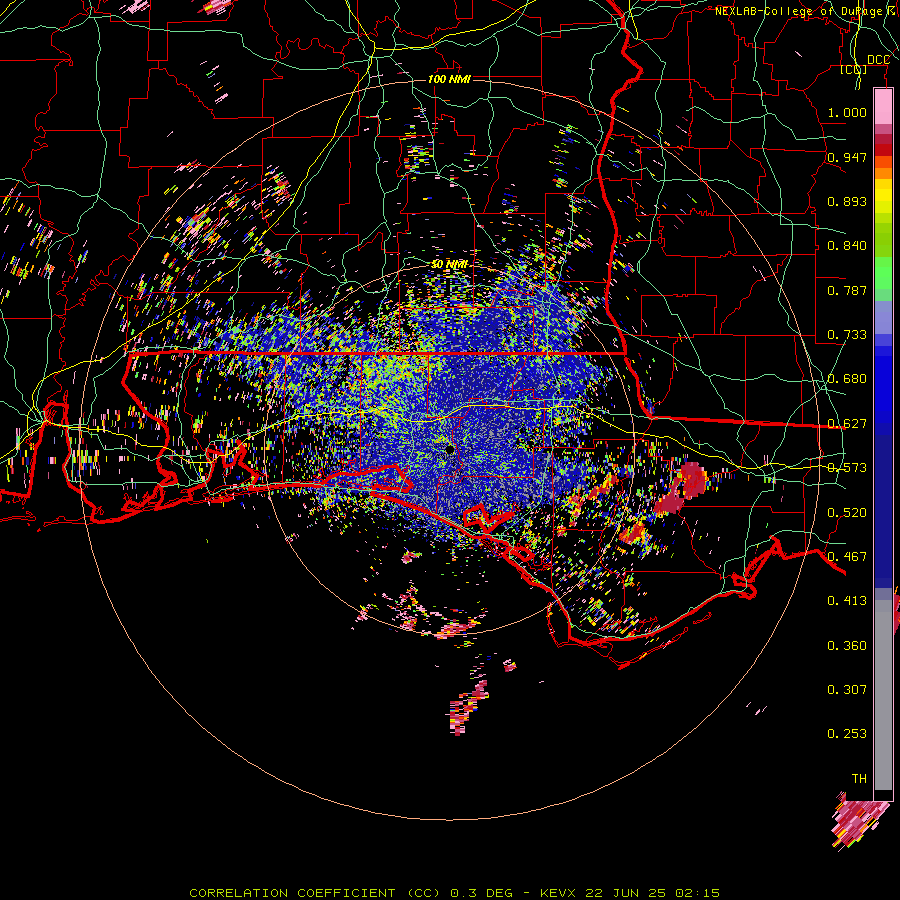Click the 0.573 scale value

pyautogui.click(x=847, y=468)
